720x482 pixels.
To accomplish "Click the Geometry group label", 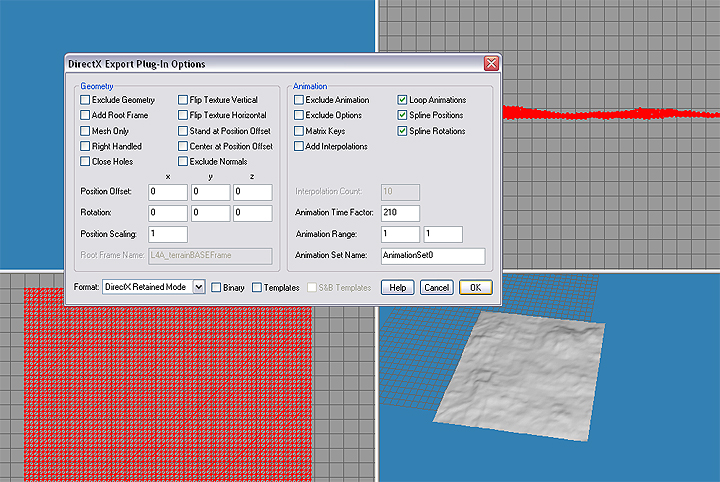I will click(x=96, y=86).
